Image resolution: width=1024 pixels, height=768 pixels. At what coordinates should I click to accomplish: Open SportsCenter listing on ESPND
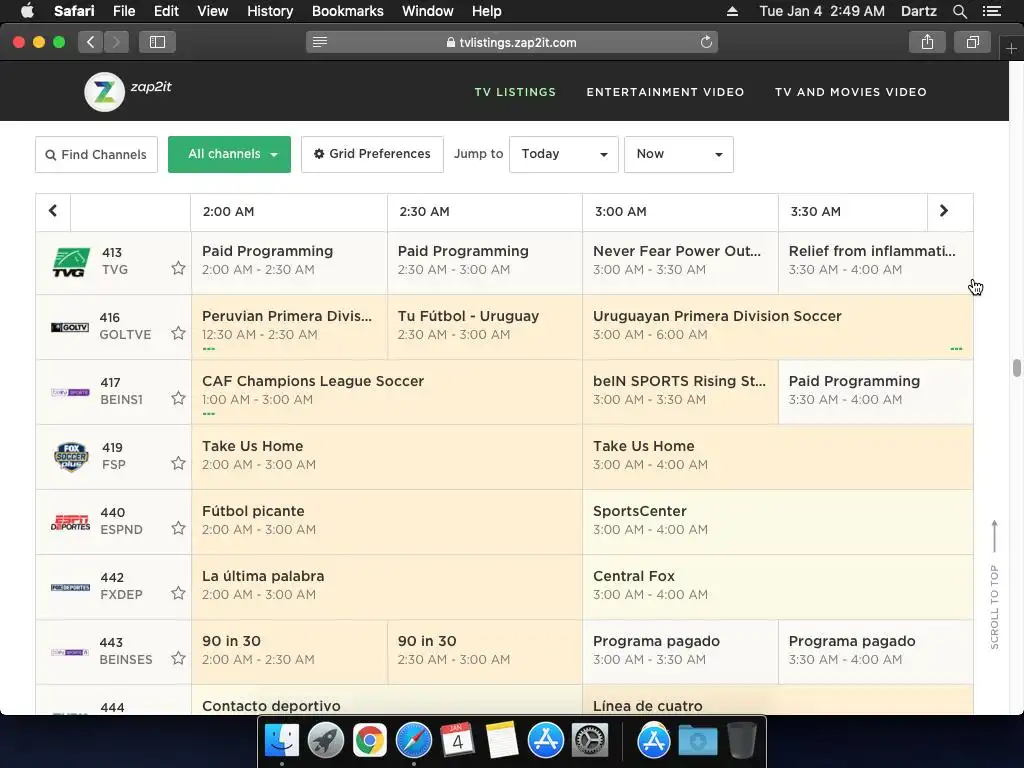[777, 522]
